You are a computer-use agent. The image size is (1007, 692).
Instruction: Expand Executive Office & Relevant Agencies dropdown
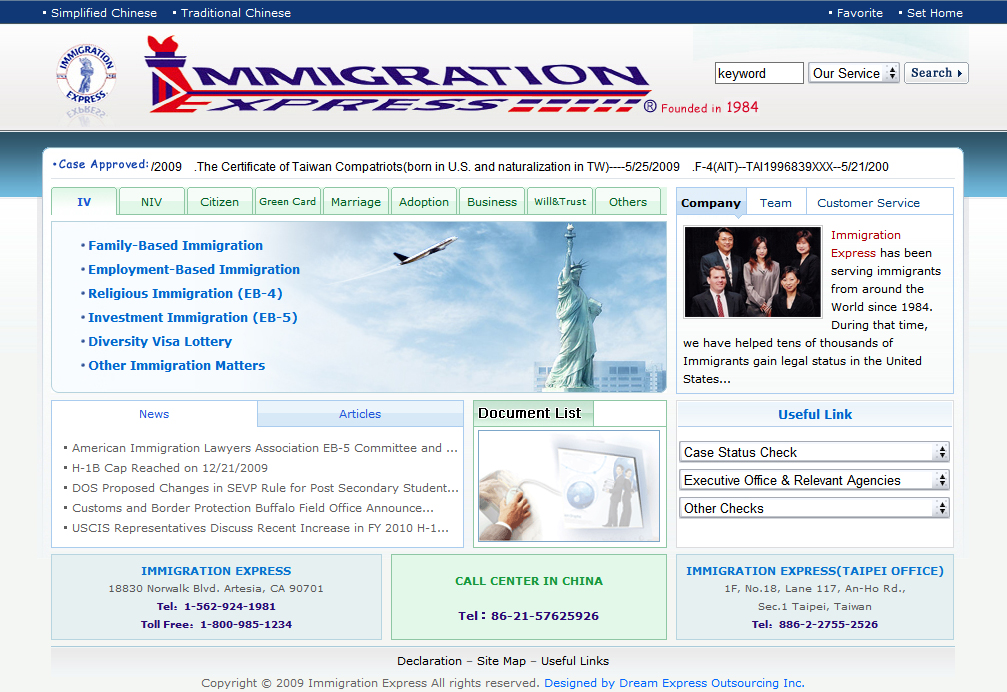coord(814,480)
